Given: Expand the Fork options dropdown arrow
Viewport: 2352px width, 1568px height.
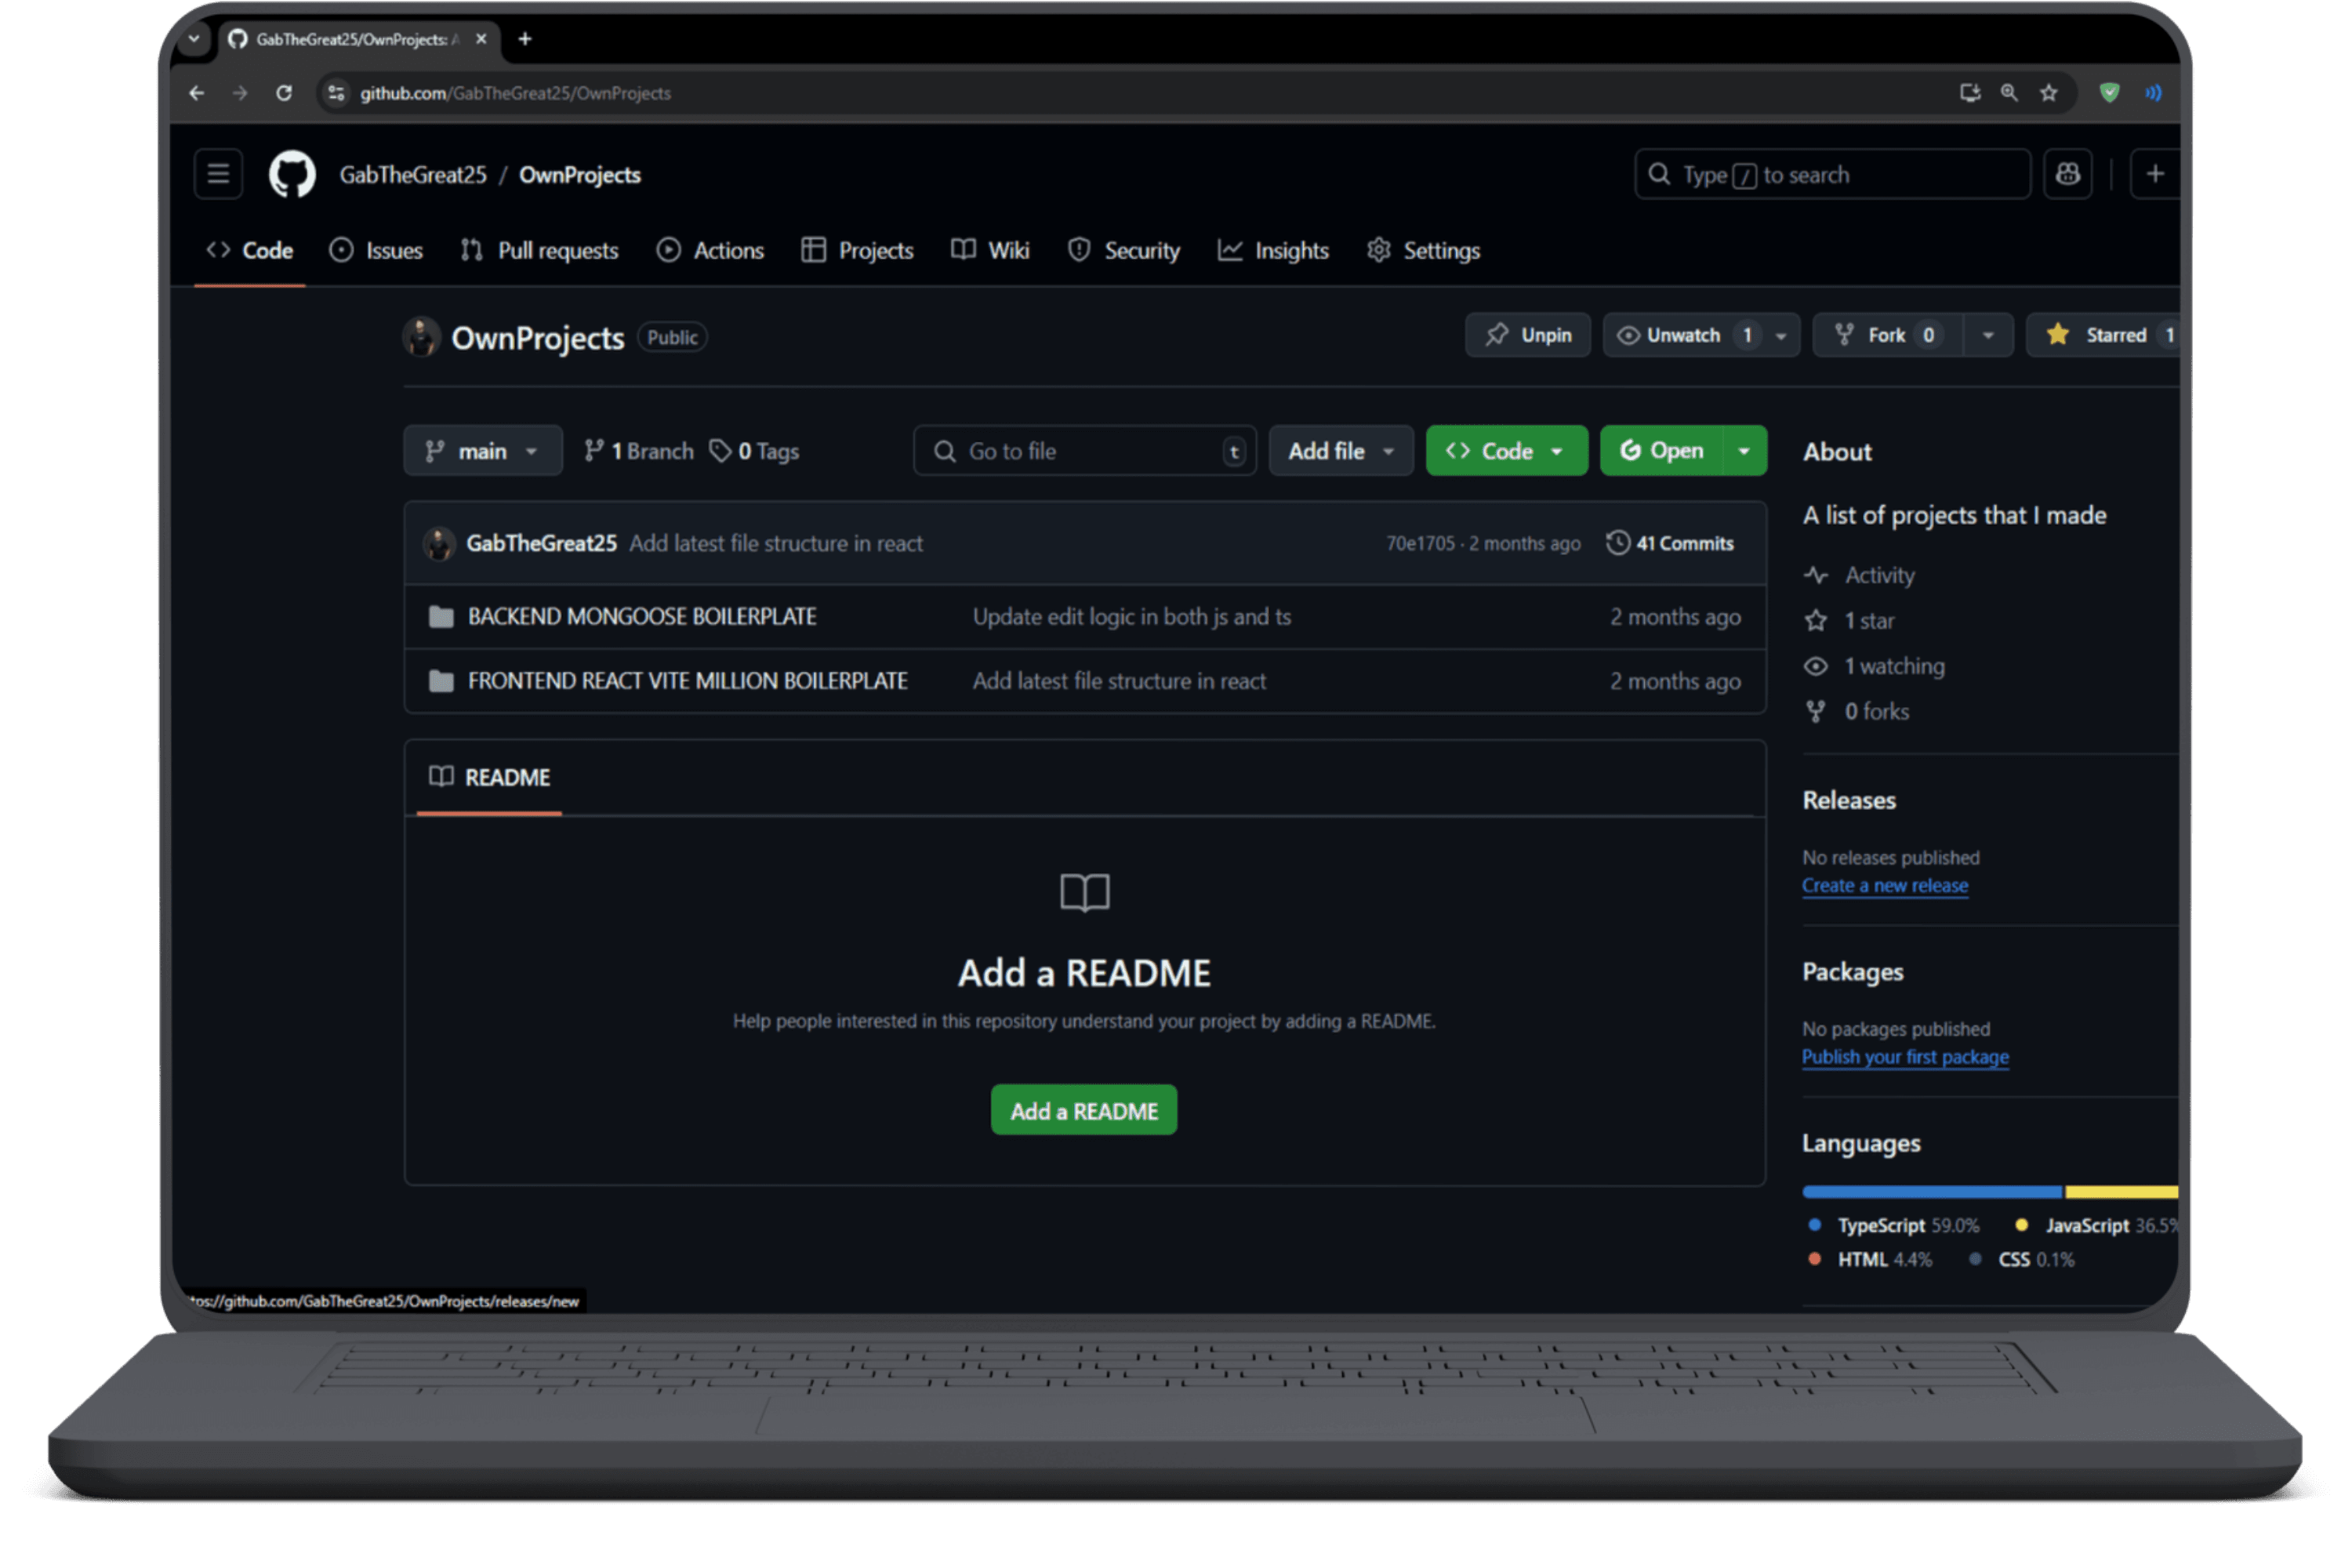Looking at the screenshot, I should tap(1988, 335).
